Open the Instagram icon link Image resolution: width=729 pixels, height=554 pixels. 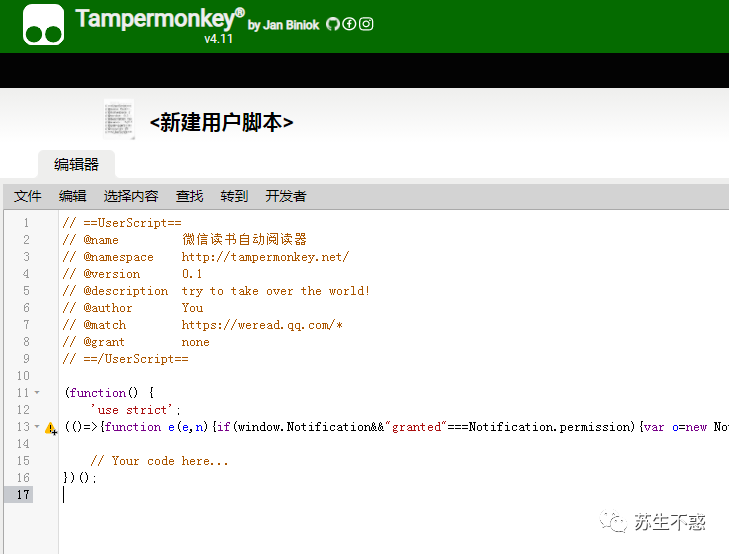click(x=366, y=24)
